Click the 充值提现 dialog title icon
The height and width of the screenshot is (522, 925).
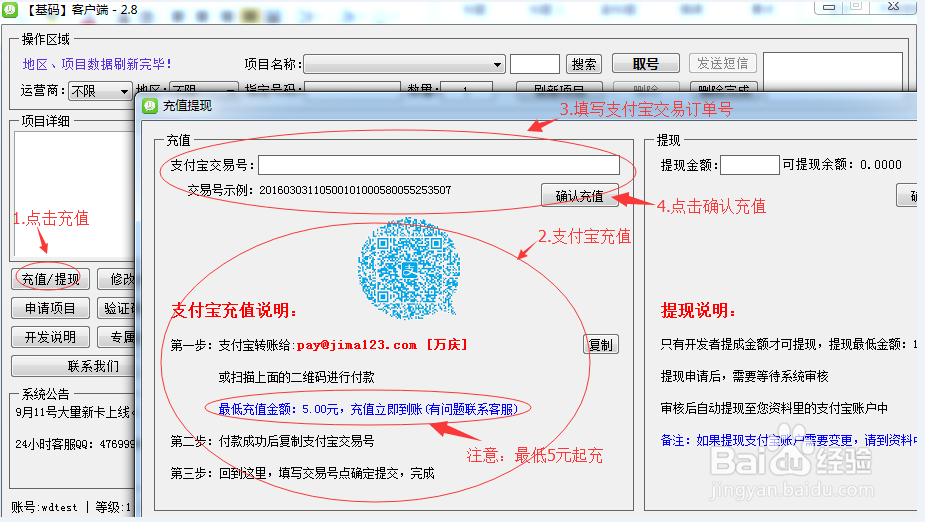point(150,106)
